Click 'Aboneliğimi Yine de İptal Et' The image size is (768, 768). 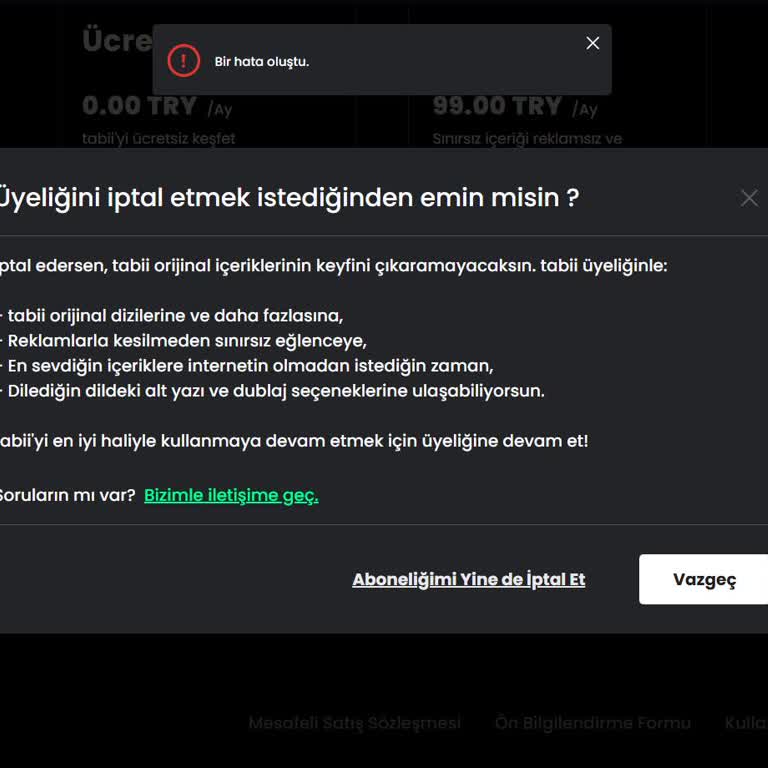click(x=469, y=579)
